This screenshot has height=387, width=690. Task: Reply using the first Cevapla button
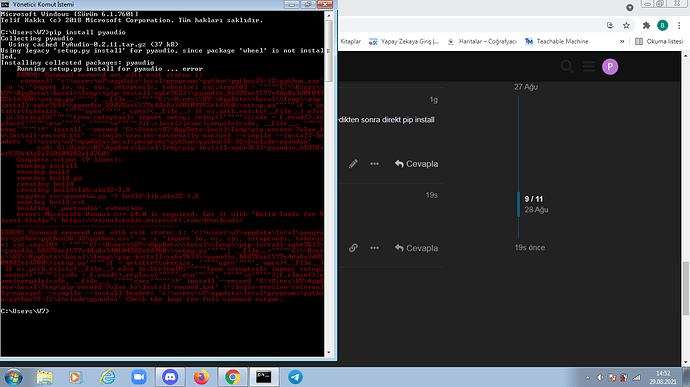pos(416,164)
